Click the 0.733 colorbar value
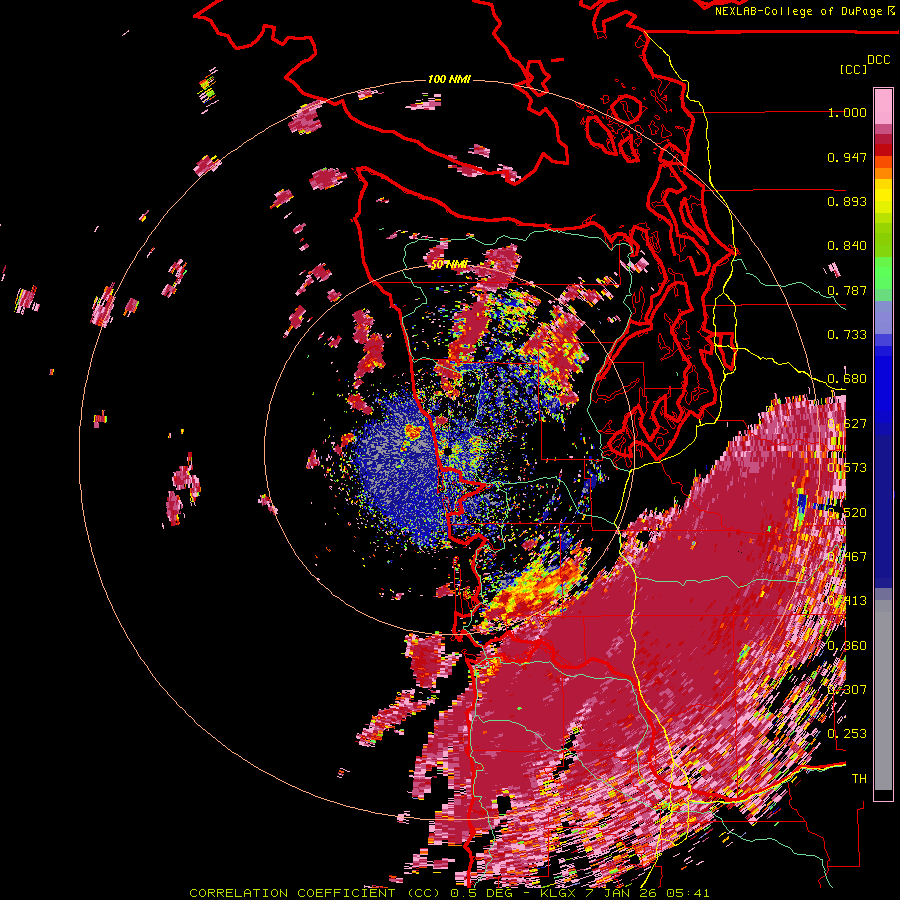The image size is (900, 900). (847, 335)
